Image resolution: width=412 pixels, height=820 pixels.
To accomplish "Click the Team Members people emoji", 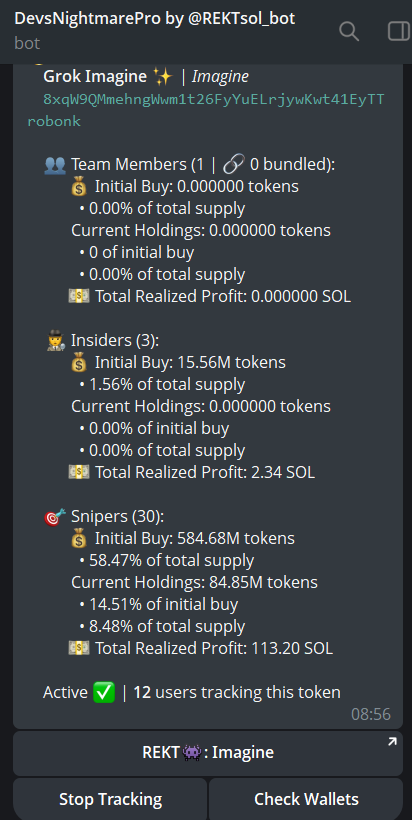I will click(x=55, y=165).
